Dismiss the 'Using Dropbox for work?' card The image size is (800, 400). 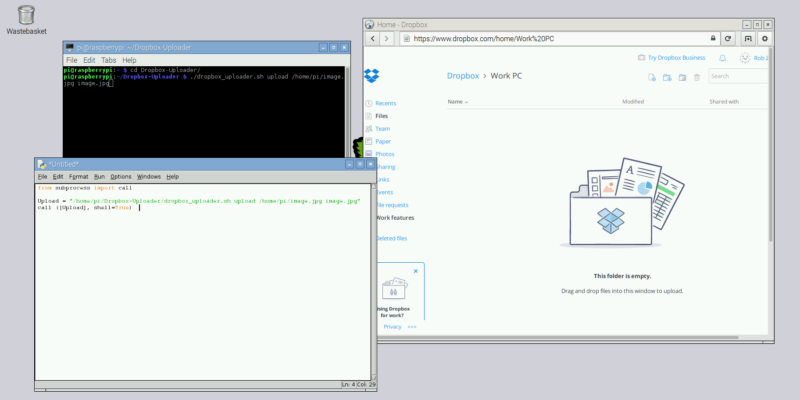pyautogui.click(x=416, y=271)
